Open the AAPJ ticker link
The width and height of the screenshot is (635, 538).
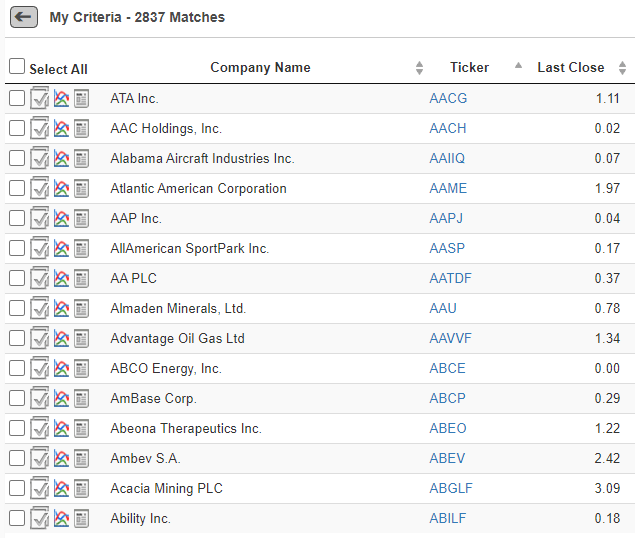coord(446,218)
